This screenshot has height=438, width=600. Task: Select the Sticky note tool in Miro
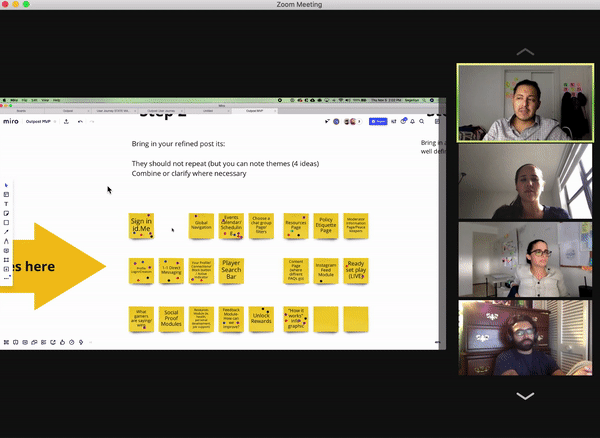[6, 213]
